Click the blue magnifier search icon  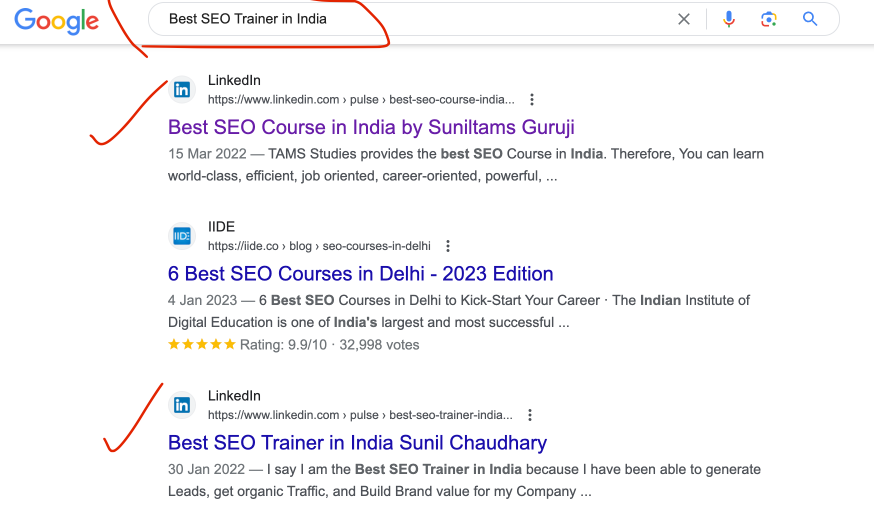(x=810, y=20)
